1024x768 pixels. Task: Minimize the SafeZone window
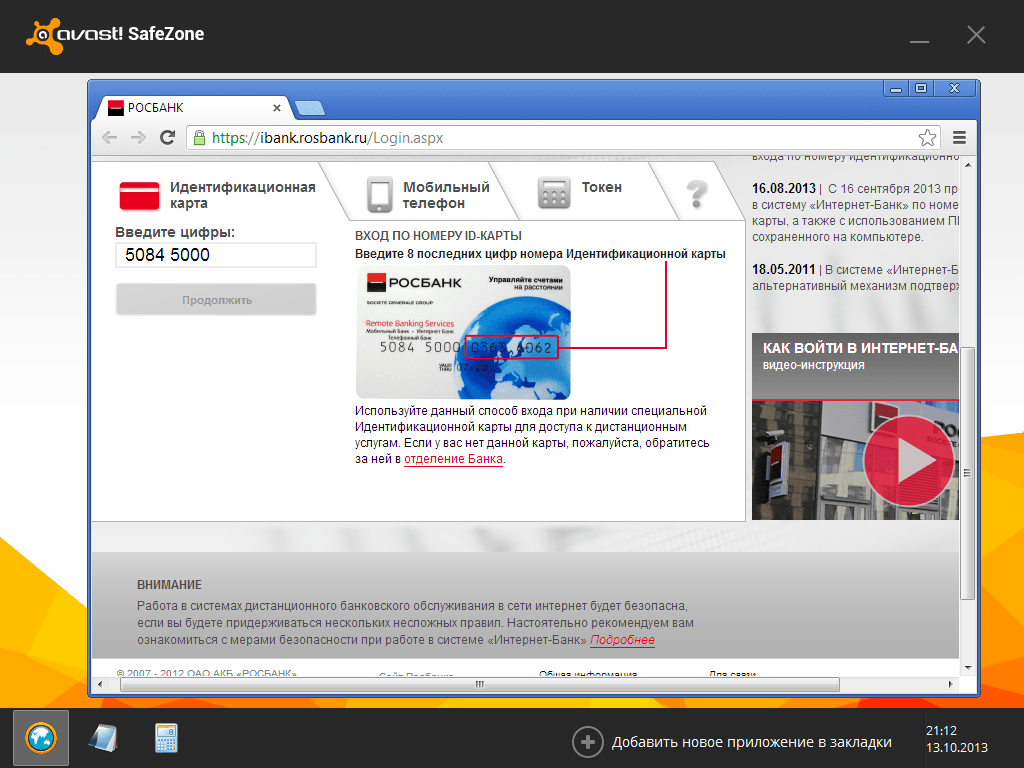pos(920,40)
